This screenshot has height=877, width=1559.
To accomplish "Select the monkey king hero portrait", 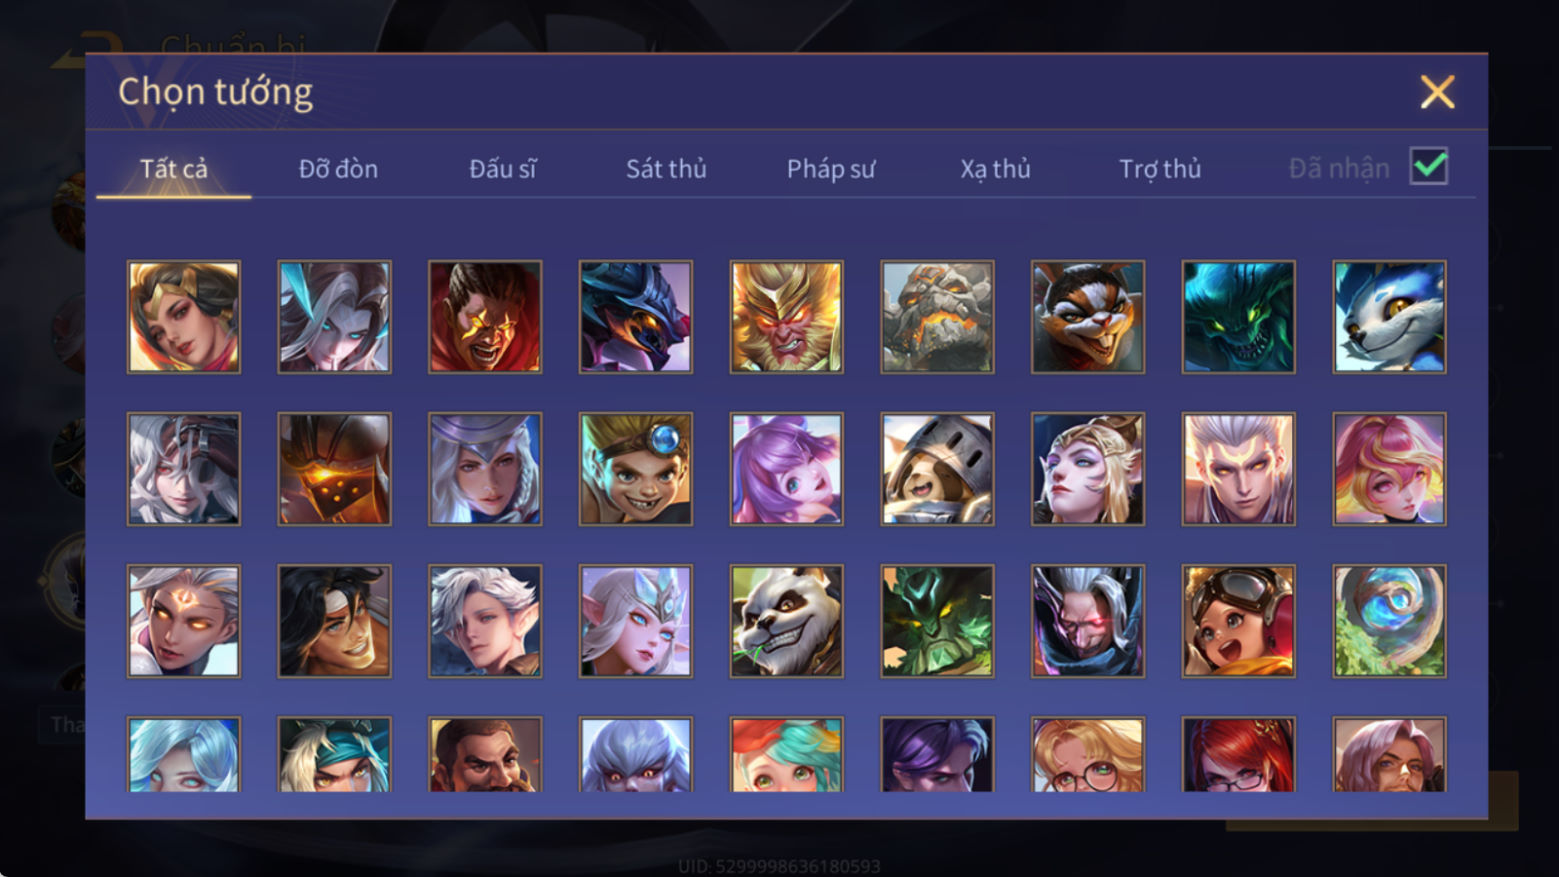I will tap(786, 317).
